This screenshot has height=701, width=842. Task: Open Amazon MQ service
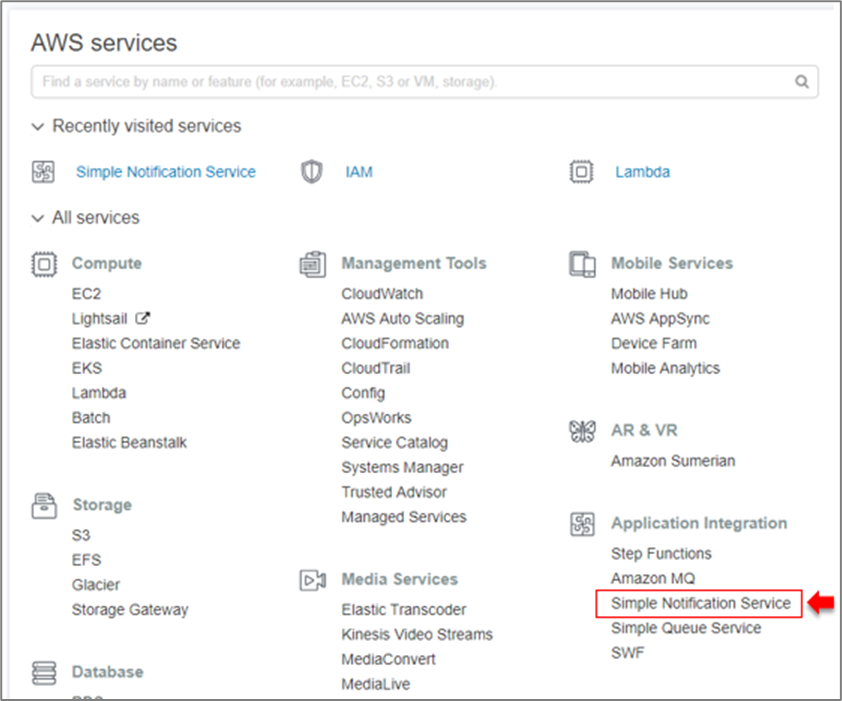(653, 579)
